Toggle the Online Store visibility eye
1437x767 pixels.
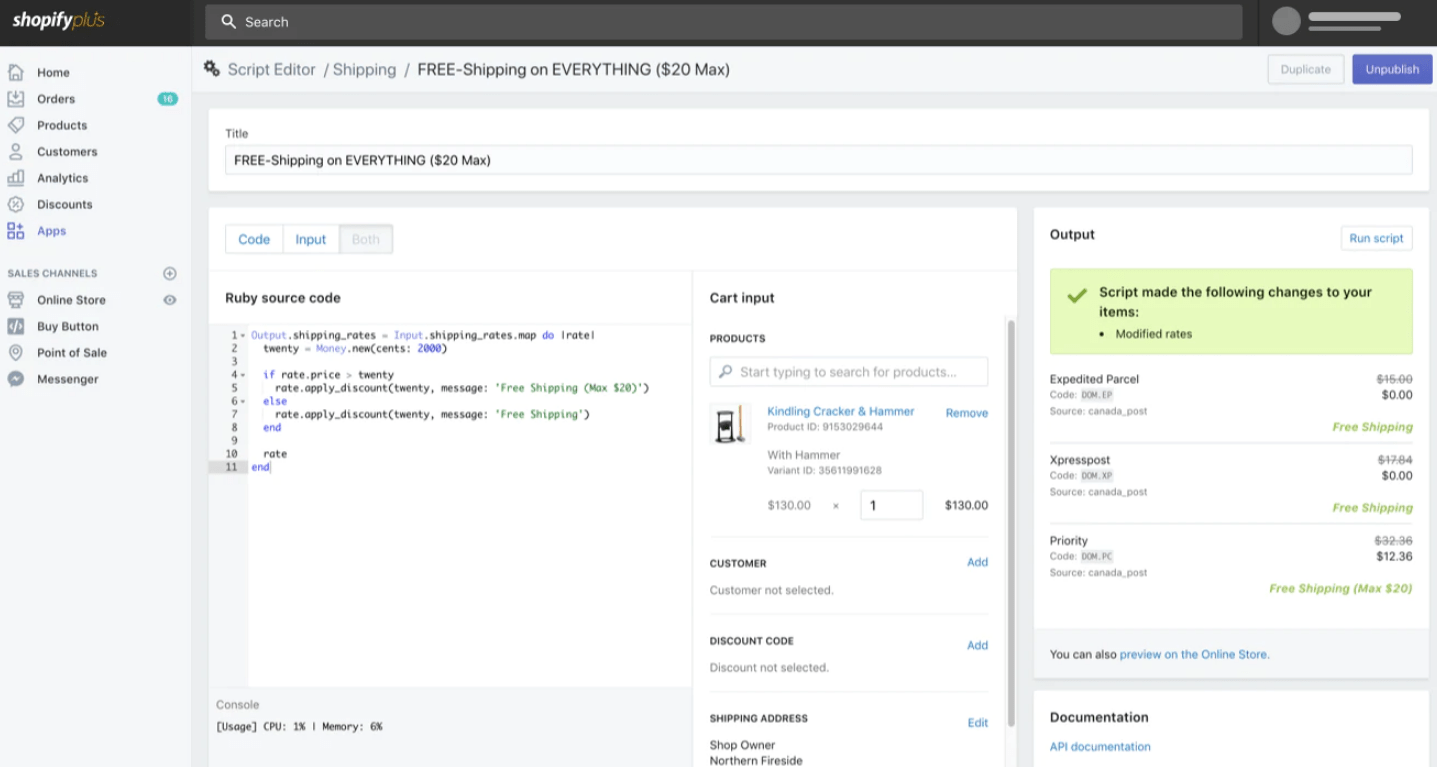[169, 299]
